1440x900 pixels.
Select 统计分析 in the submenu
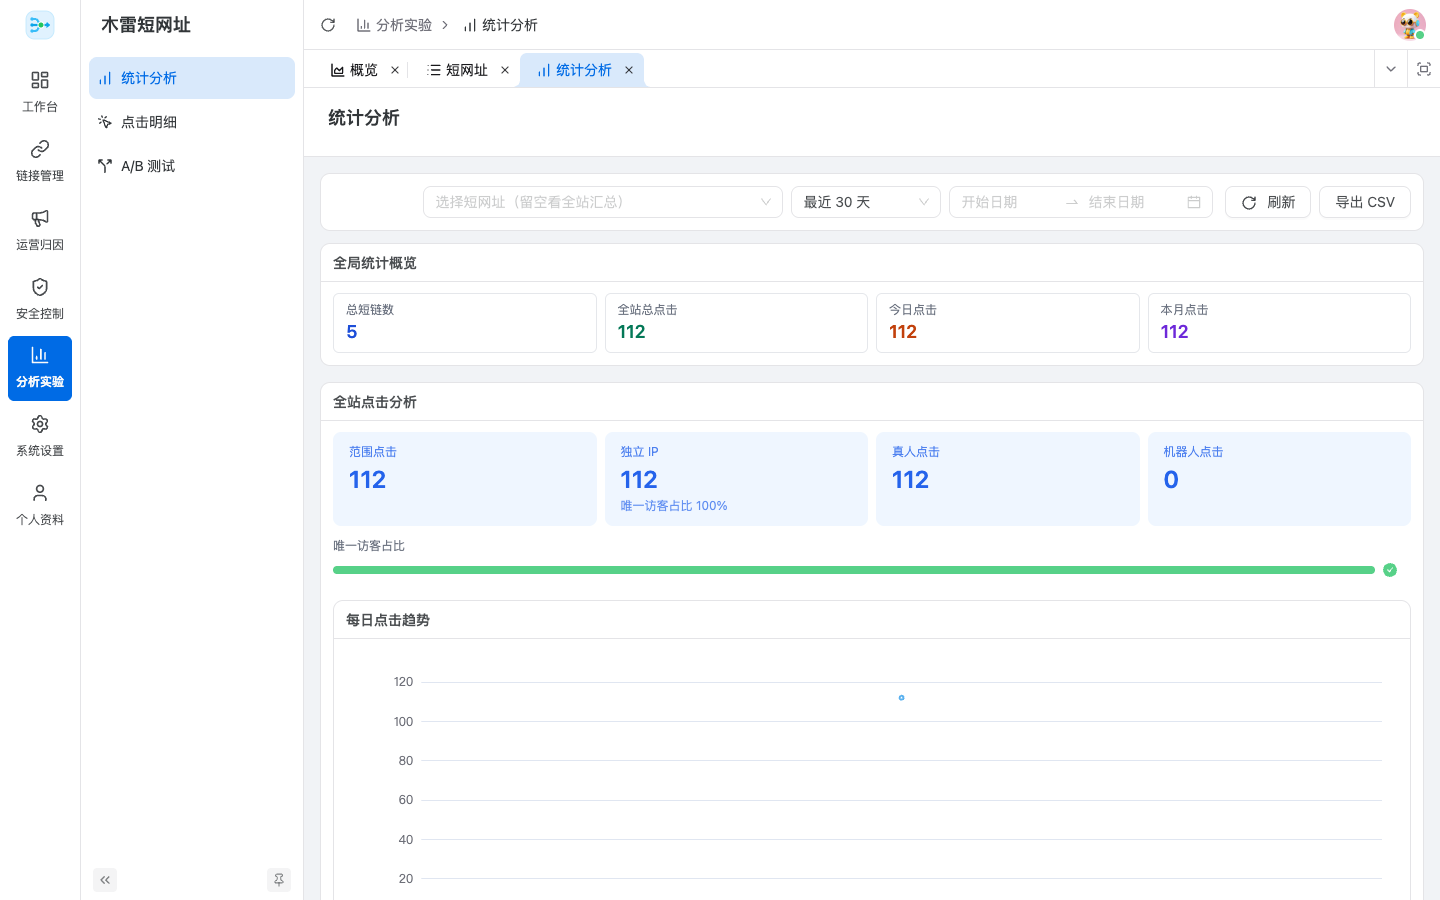click(192, 78)
